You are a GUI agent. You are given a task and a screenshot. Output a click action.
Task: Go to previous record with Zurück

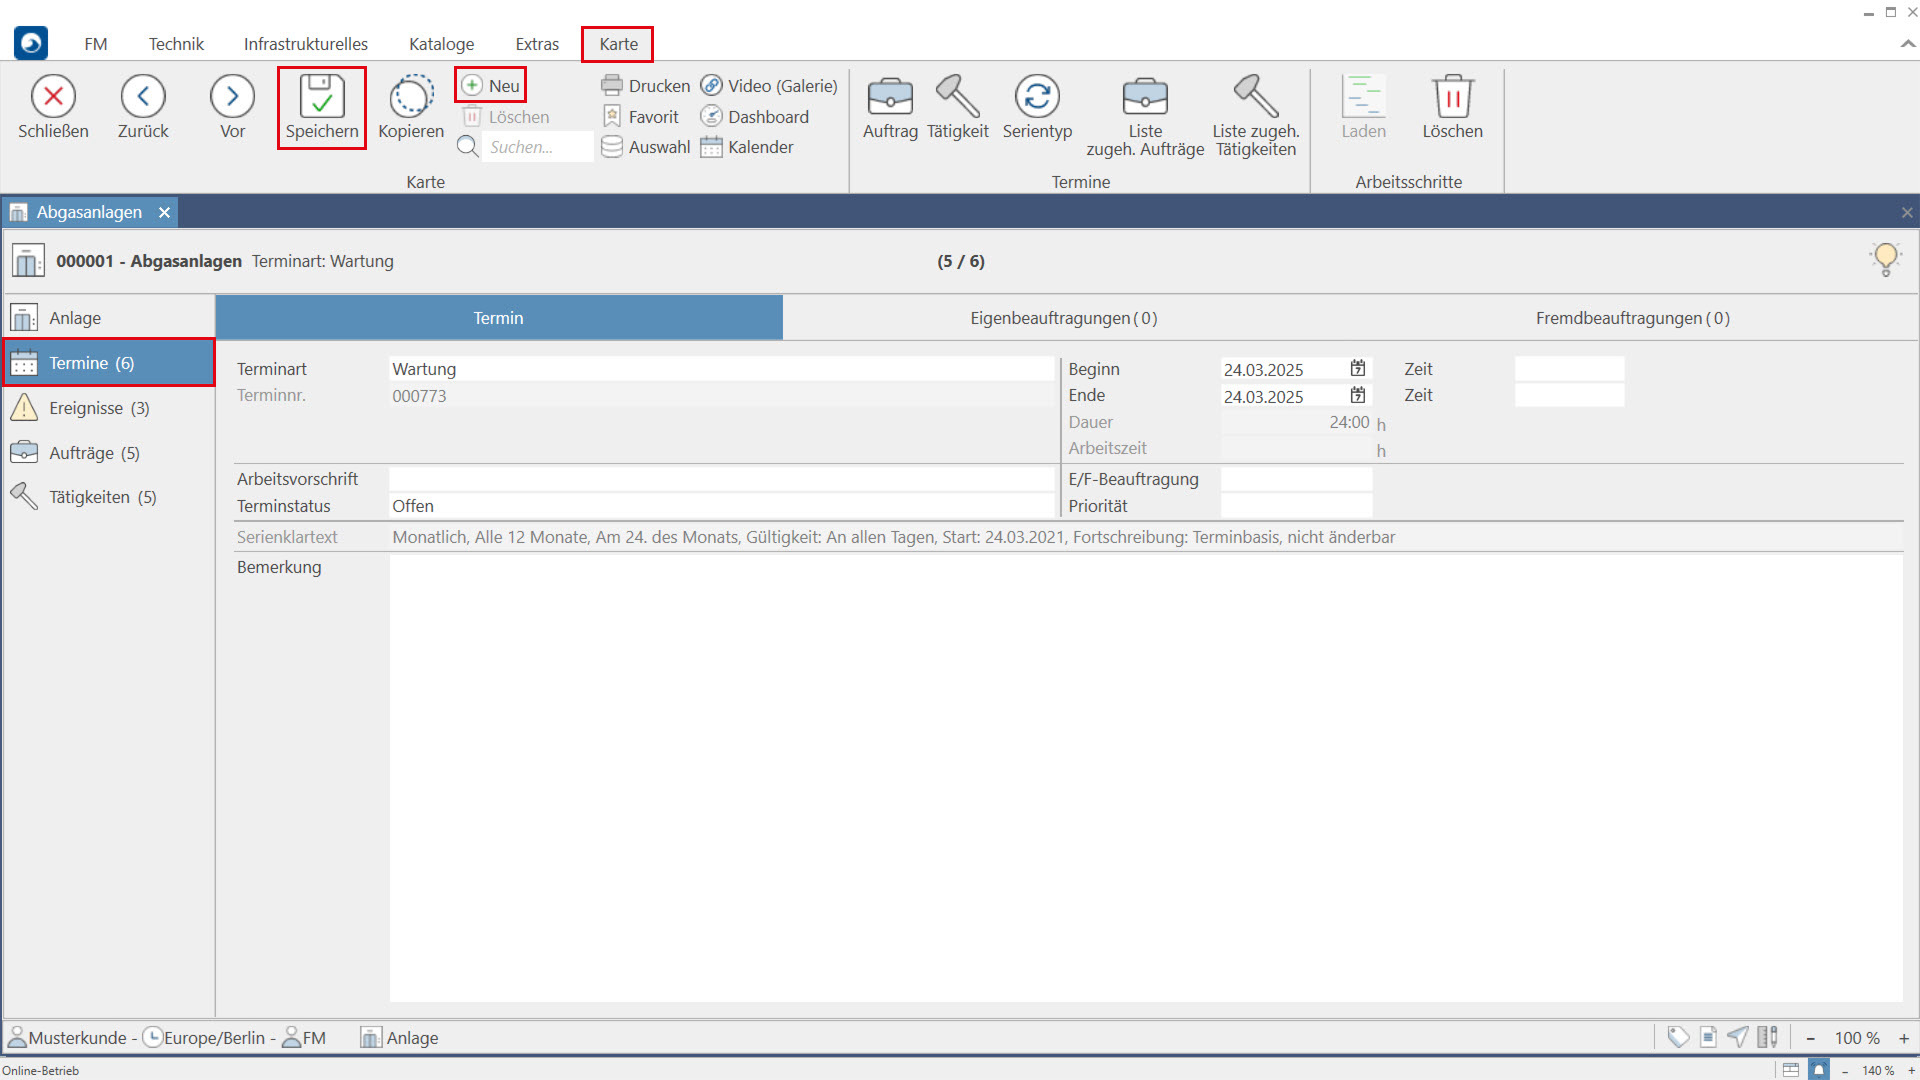[143, 98]
